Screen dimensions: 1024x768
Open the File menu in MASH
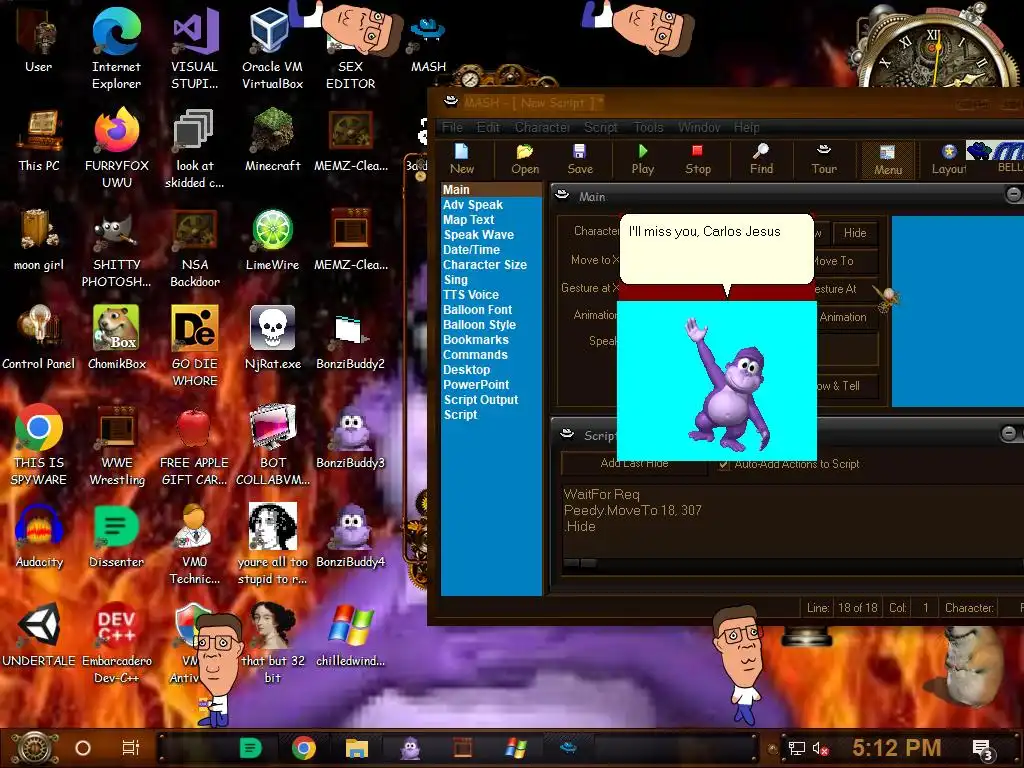452,127
